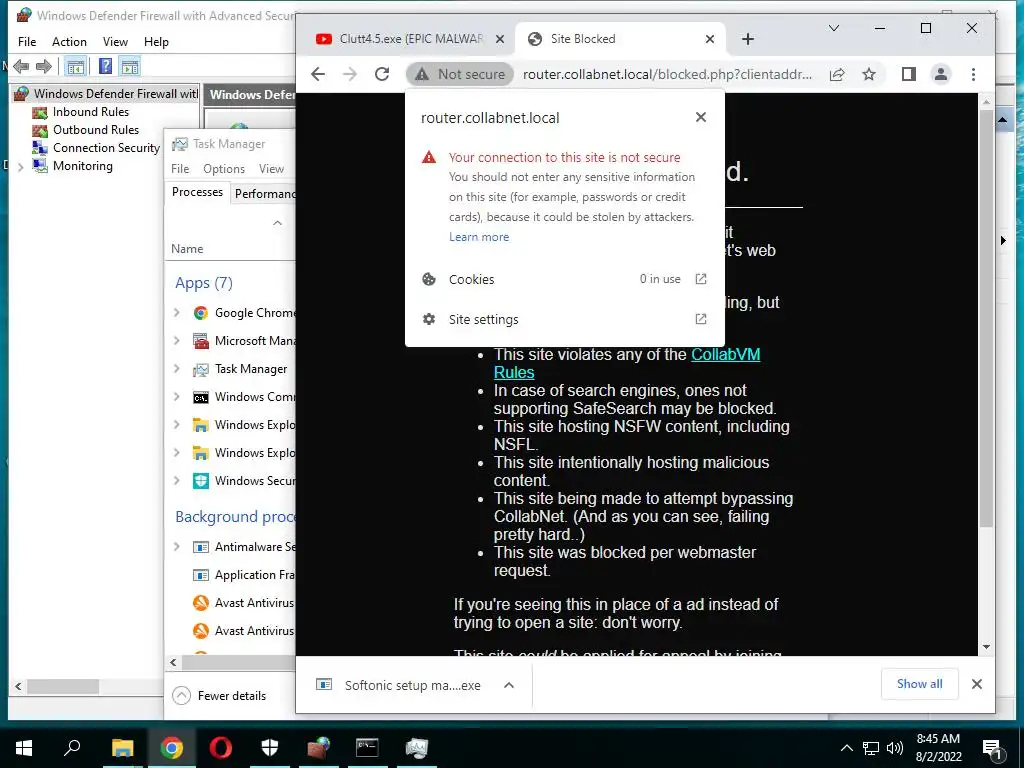Screen dimensions: 1024x768
Task: Click the Firewall toolbar help icon
Action: point(105,67)
